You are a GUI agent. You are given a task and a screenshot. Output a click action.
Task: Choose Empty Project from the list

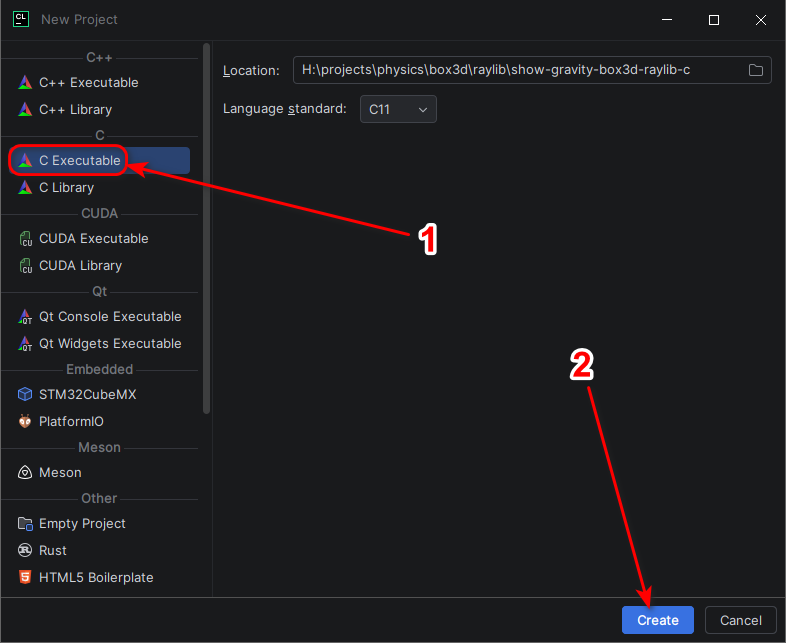[x=99, y=524]
